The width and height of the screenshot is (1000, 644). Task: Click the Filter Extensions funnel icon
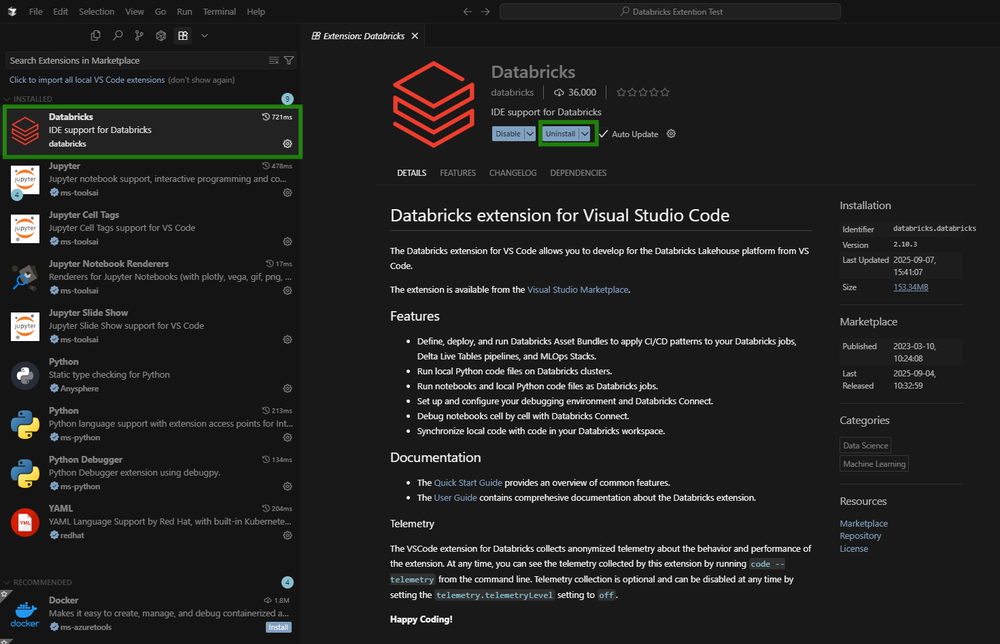coord(288,59)
